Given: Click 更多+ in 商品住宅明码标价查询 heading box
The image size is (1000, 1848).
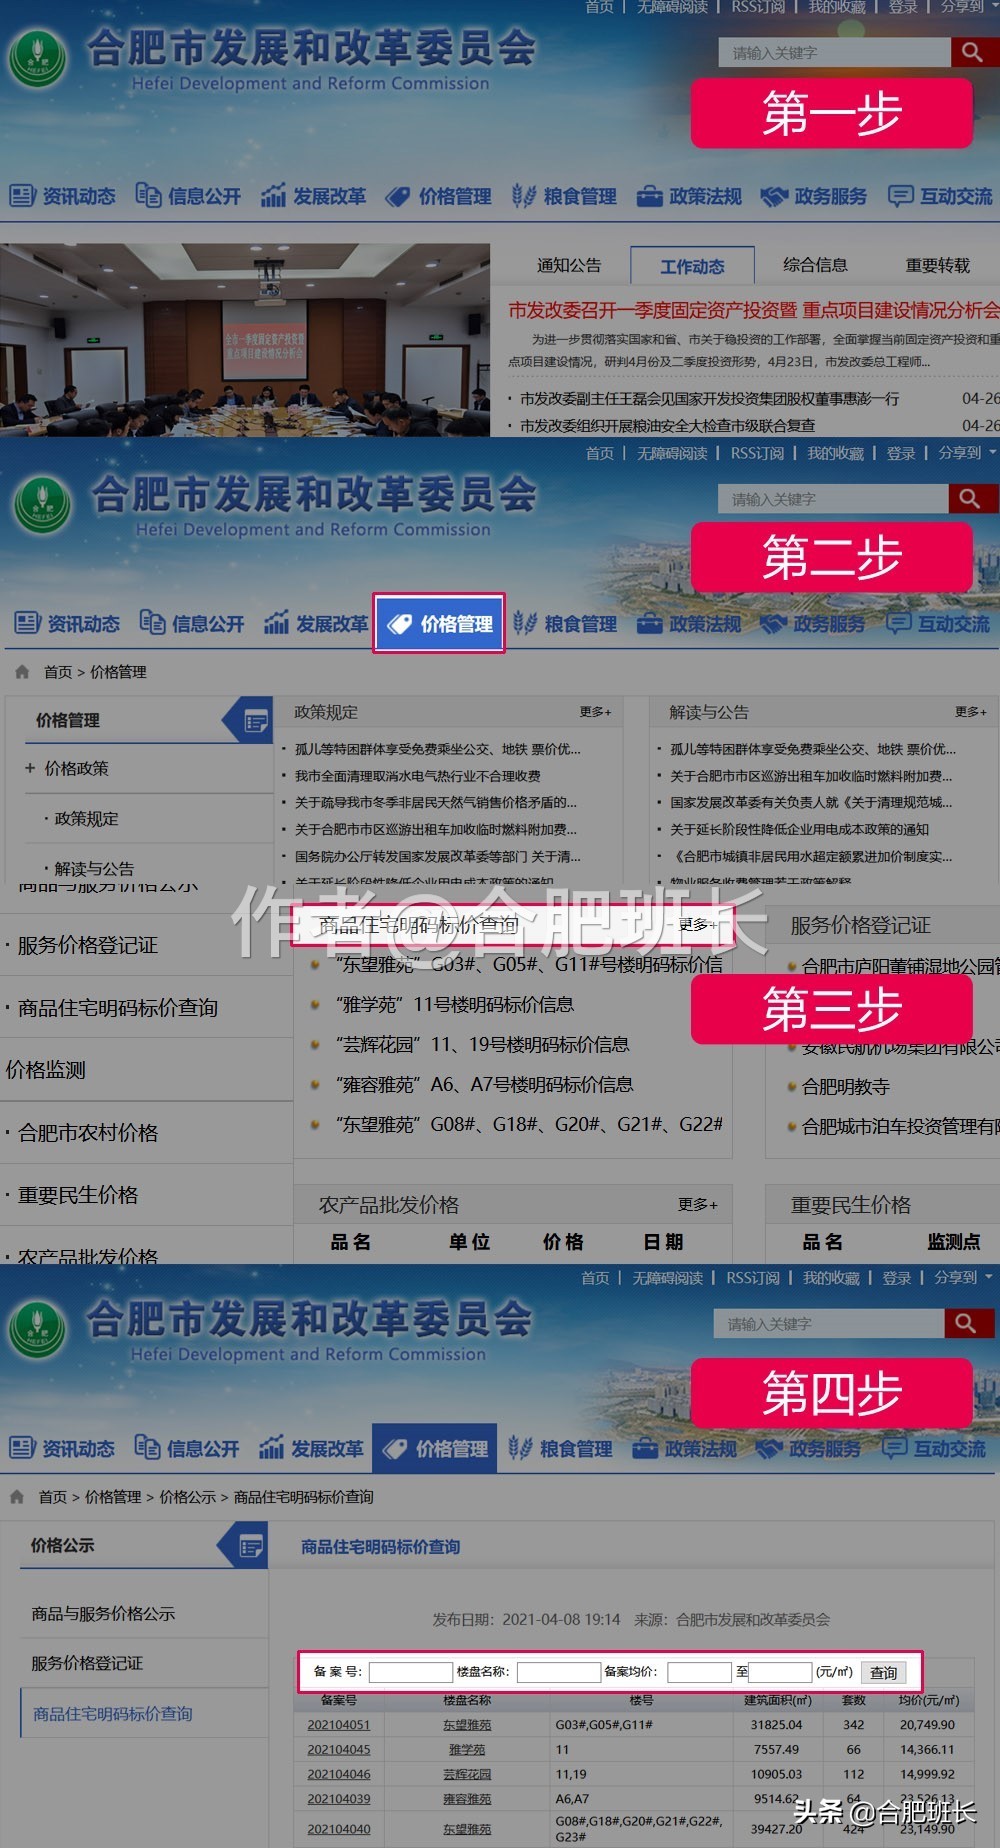Looking at the screenshot, I should coord(697,925).
